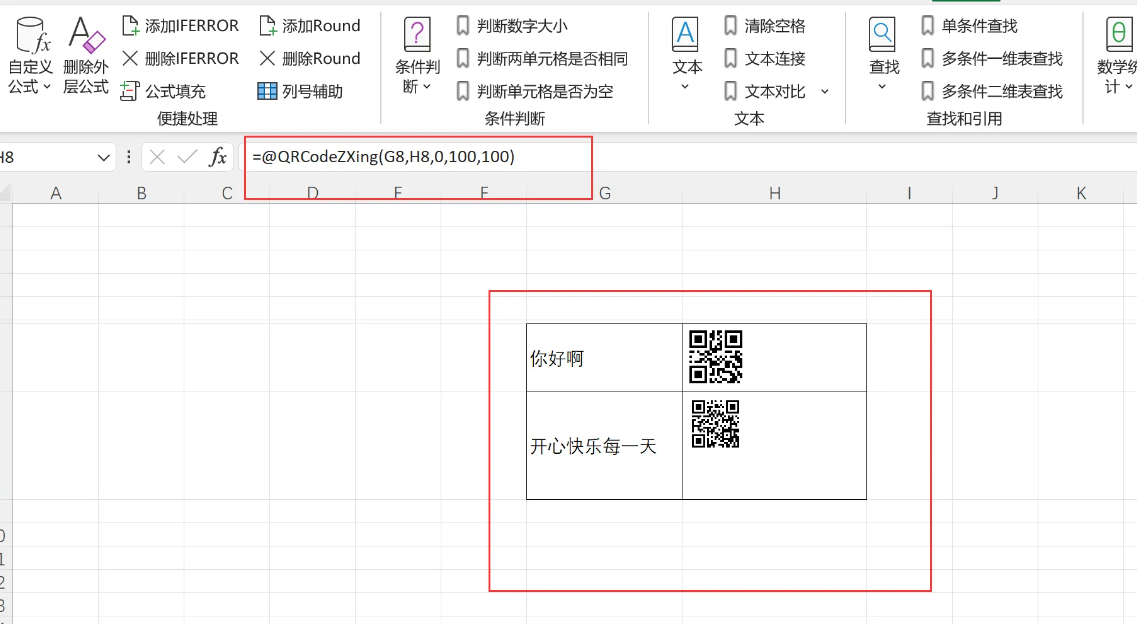Open the 数学统计 theta book tool
Screen dimensions: 1137x624
pos(1117,57)
